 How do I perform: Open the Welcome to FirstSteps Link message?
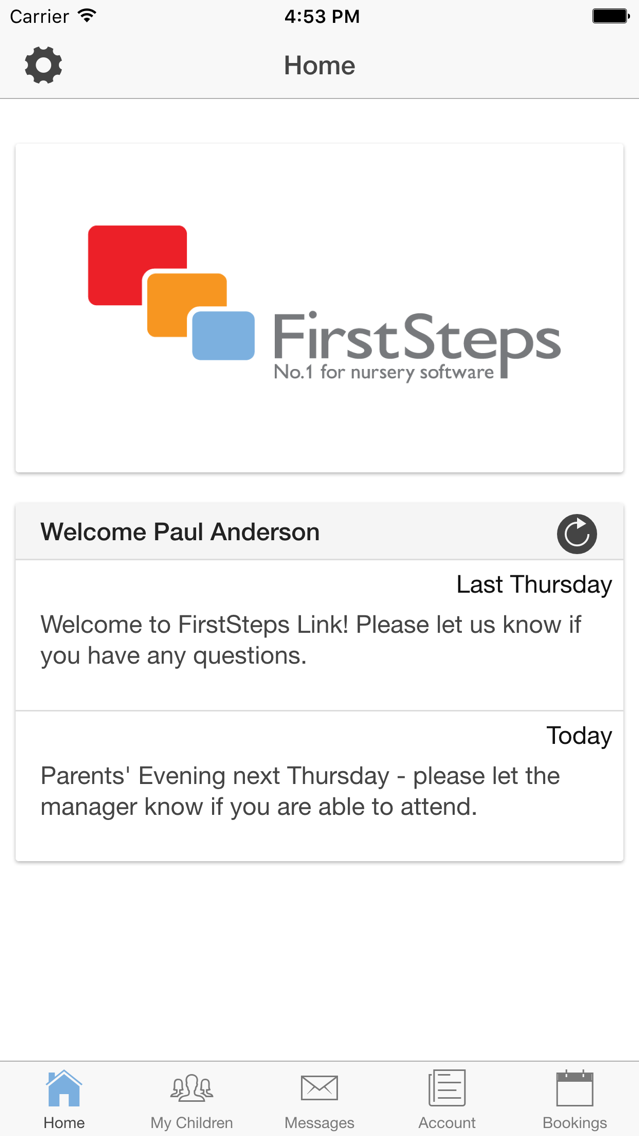[x=320, y=635]
